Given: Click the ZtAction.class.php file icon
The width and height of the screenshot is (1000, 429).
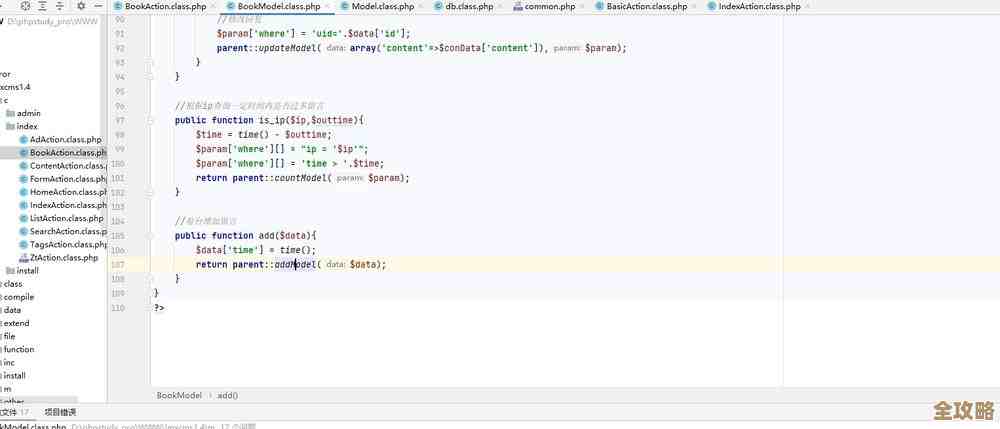Looking at the screenshot, I should point(23,257).
